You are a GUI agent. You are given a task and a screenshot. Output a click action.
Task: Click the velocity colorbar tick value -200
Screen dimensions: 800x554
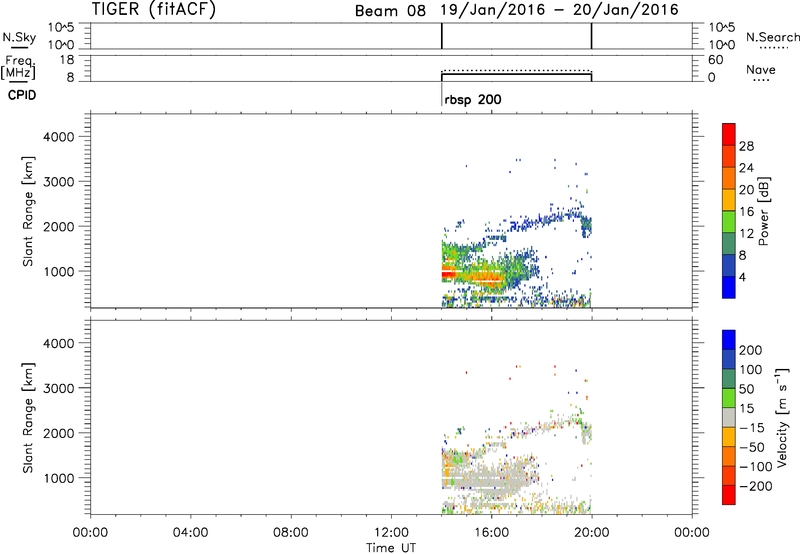pyautogui.click(x=754, y=486)
